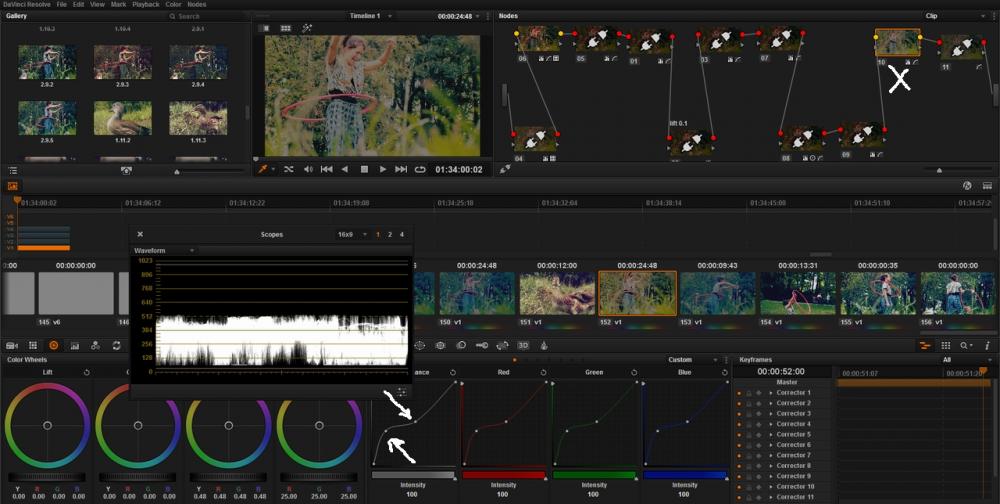
Task: Open the Color menu
Action: 173,4
